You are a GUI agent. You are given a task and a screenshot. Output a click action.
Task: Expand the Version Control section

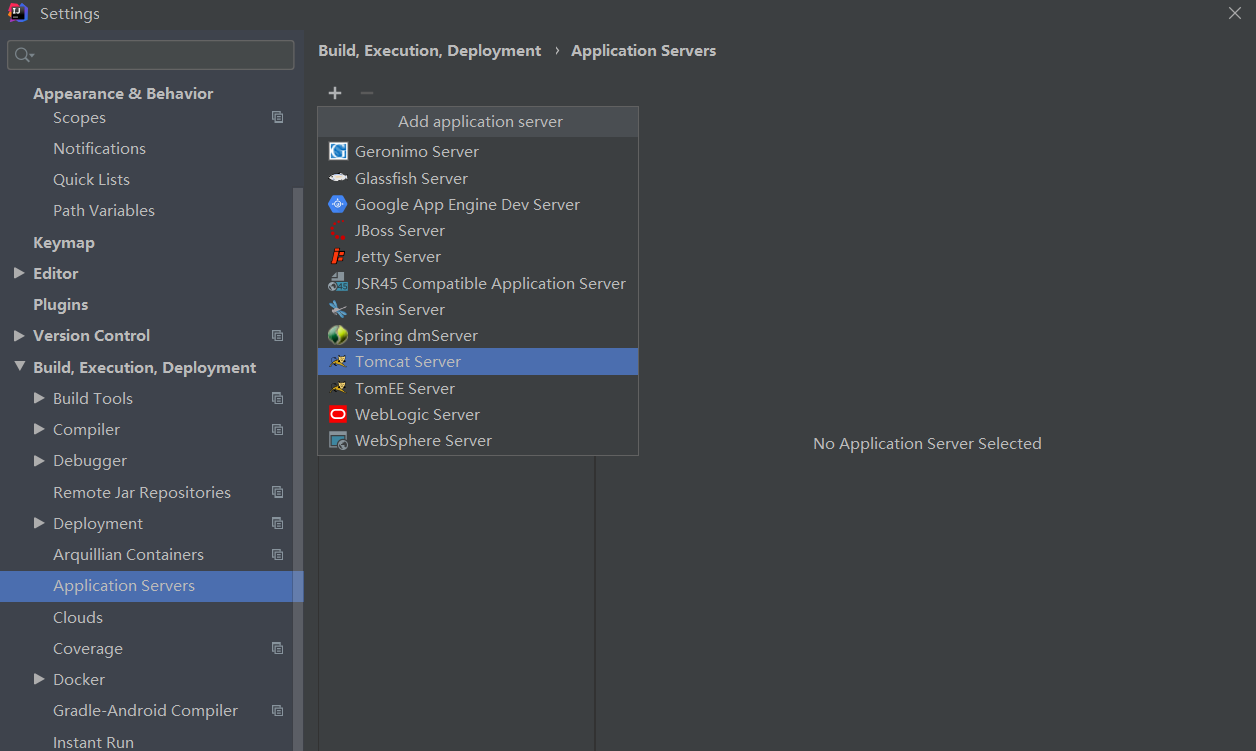point(19,335)
